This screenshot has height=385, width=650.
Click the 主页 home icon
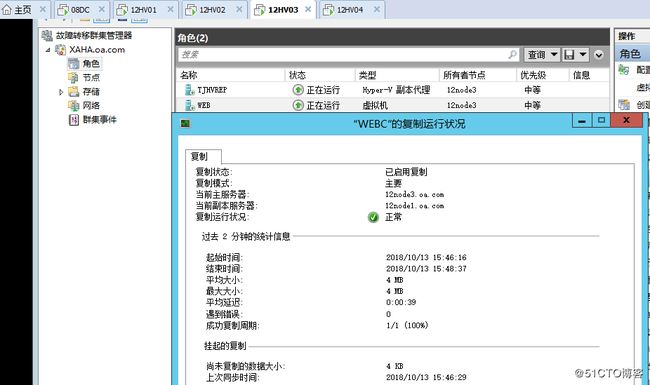point(7,10)
